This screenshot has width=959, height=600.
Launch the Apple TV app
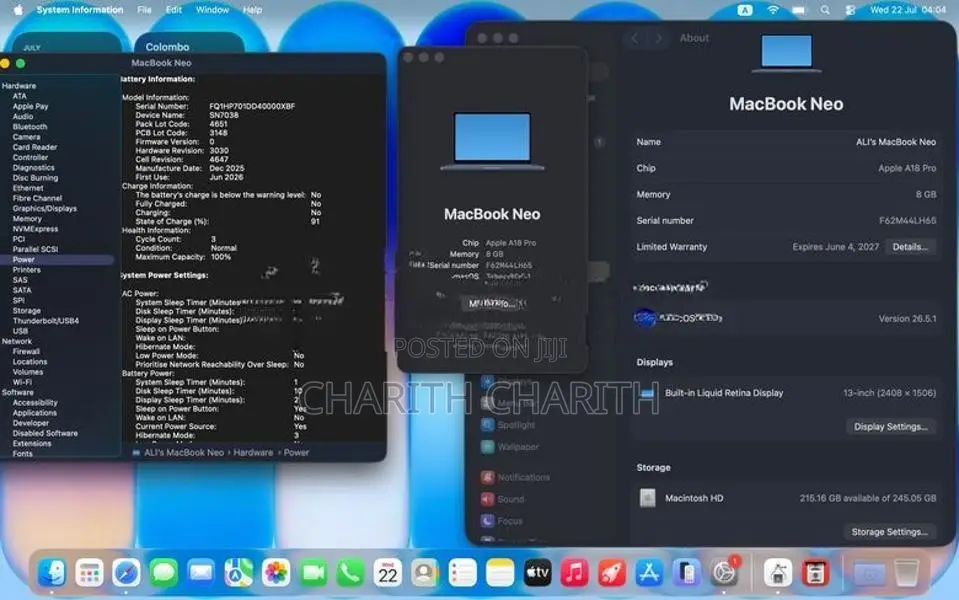537,573
